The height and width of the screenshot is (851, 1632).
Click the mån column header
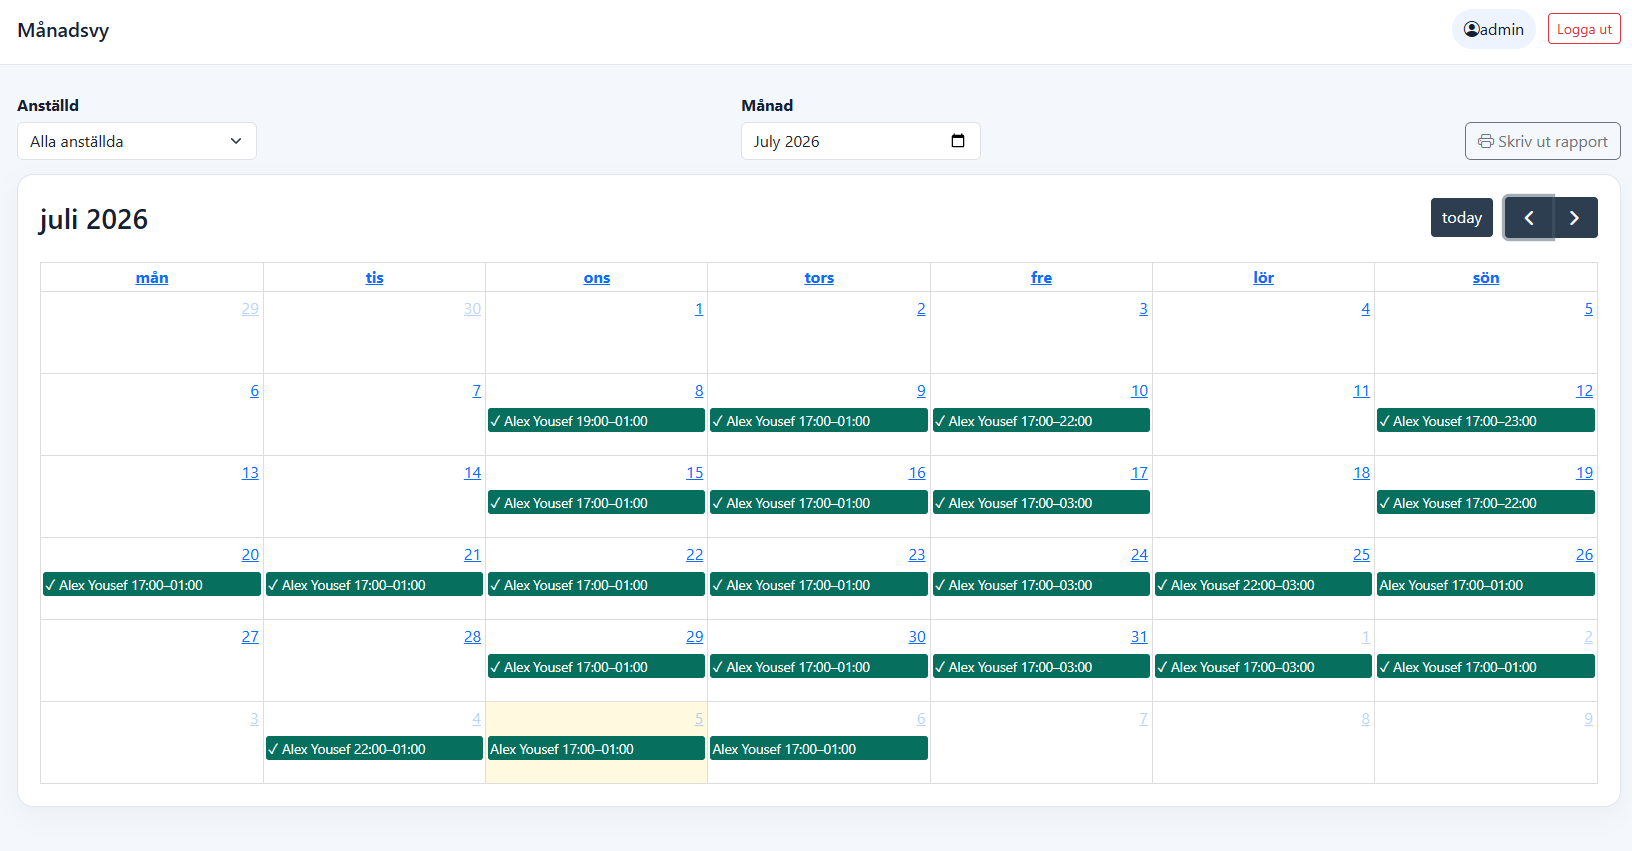click(152, 278)
